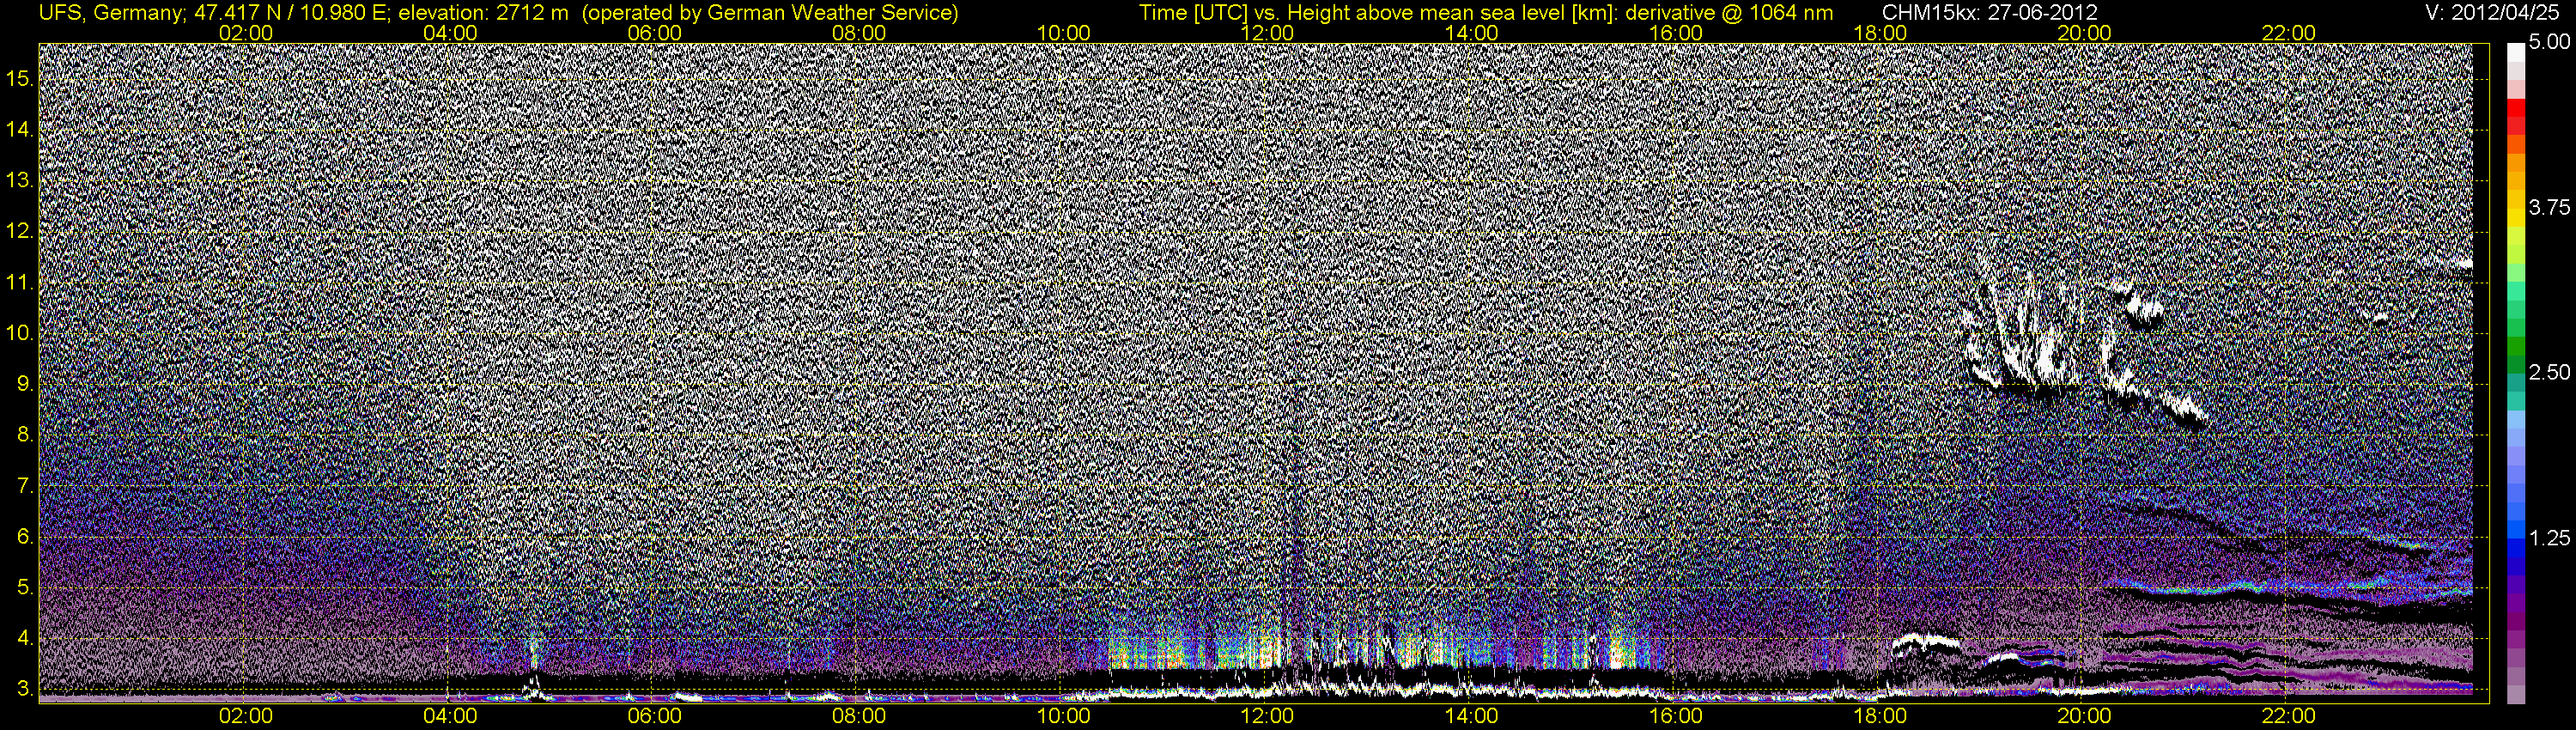This screenshot has width=2576, height=730.
Task: Click the height axis label '3.'
Action: pos(25,689)
